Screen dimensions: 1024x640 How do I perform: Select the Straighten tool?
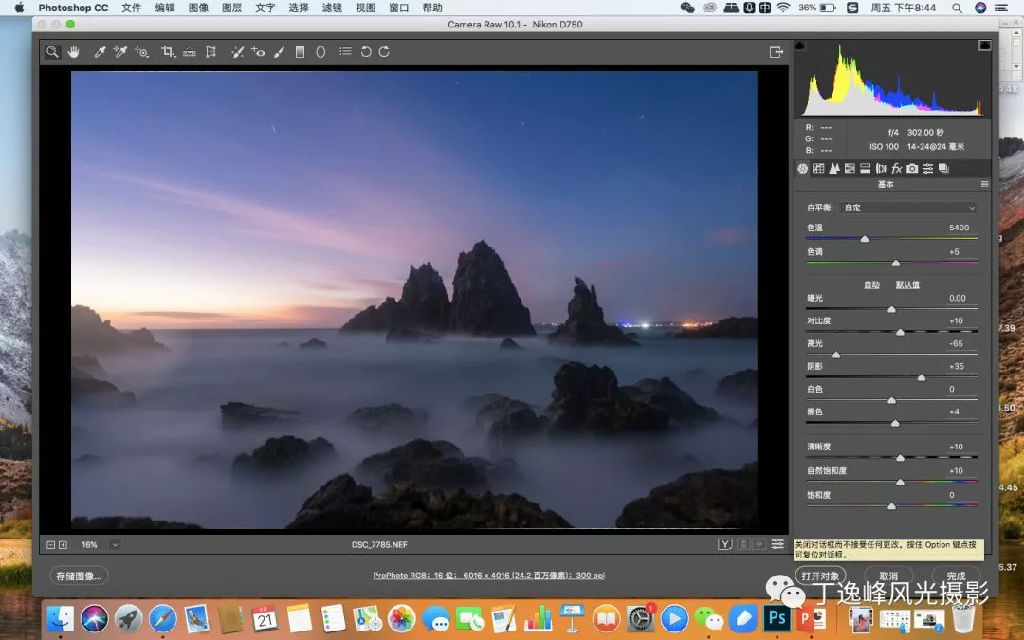point(189,52)
